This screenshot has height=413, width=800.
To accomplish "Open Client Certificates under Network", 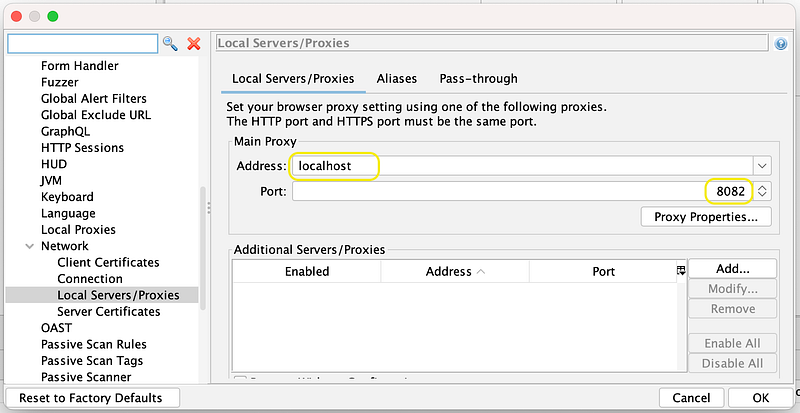I will [x=108, y=262].
